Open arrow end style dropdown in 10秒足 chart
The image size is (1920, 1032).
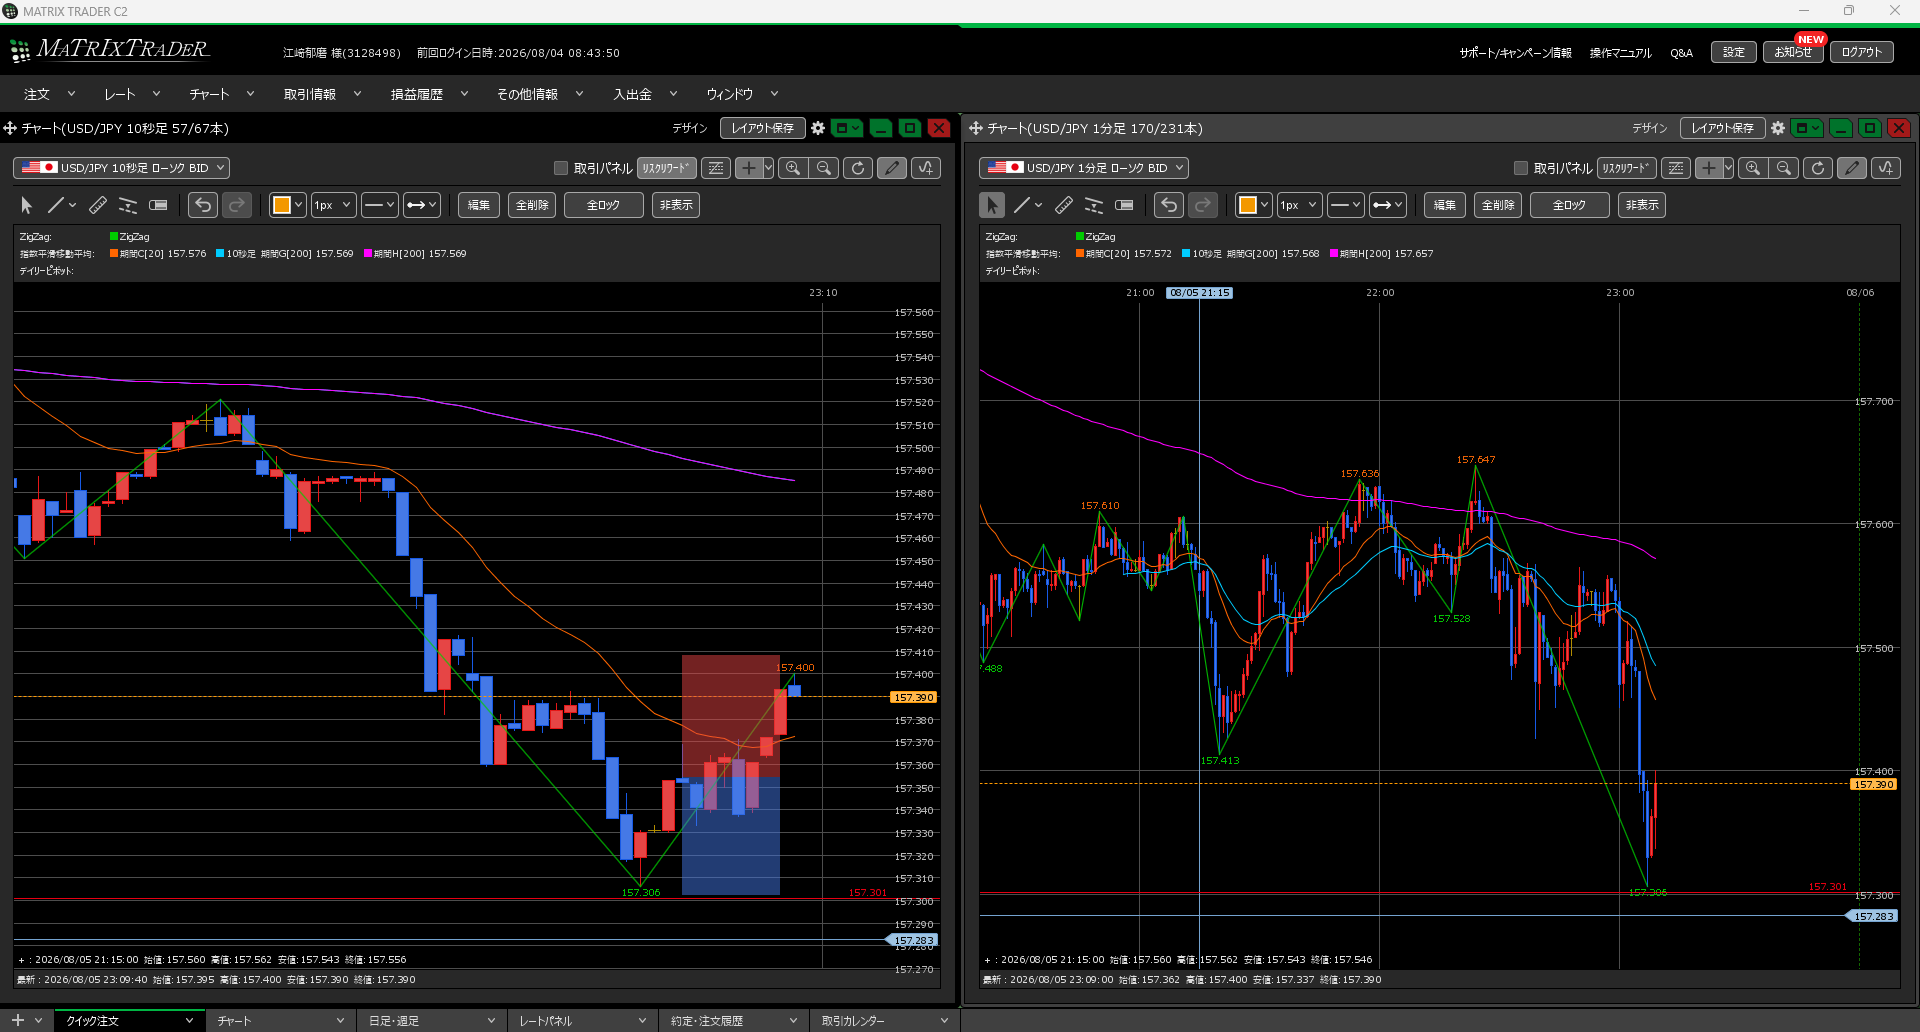422,205
